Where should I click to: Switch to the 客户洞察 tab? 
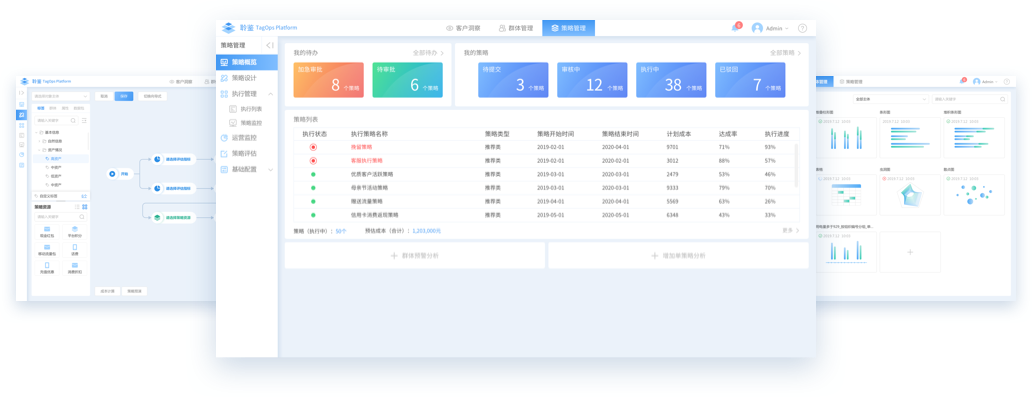click(x=463, y=28)
